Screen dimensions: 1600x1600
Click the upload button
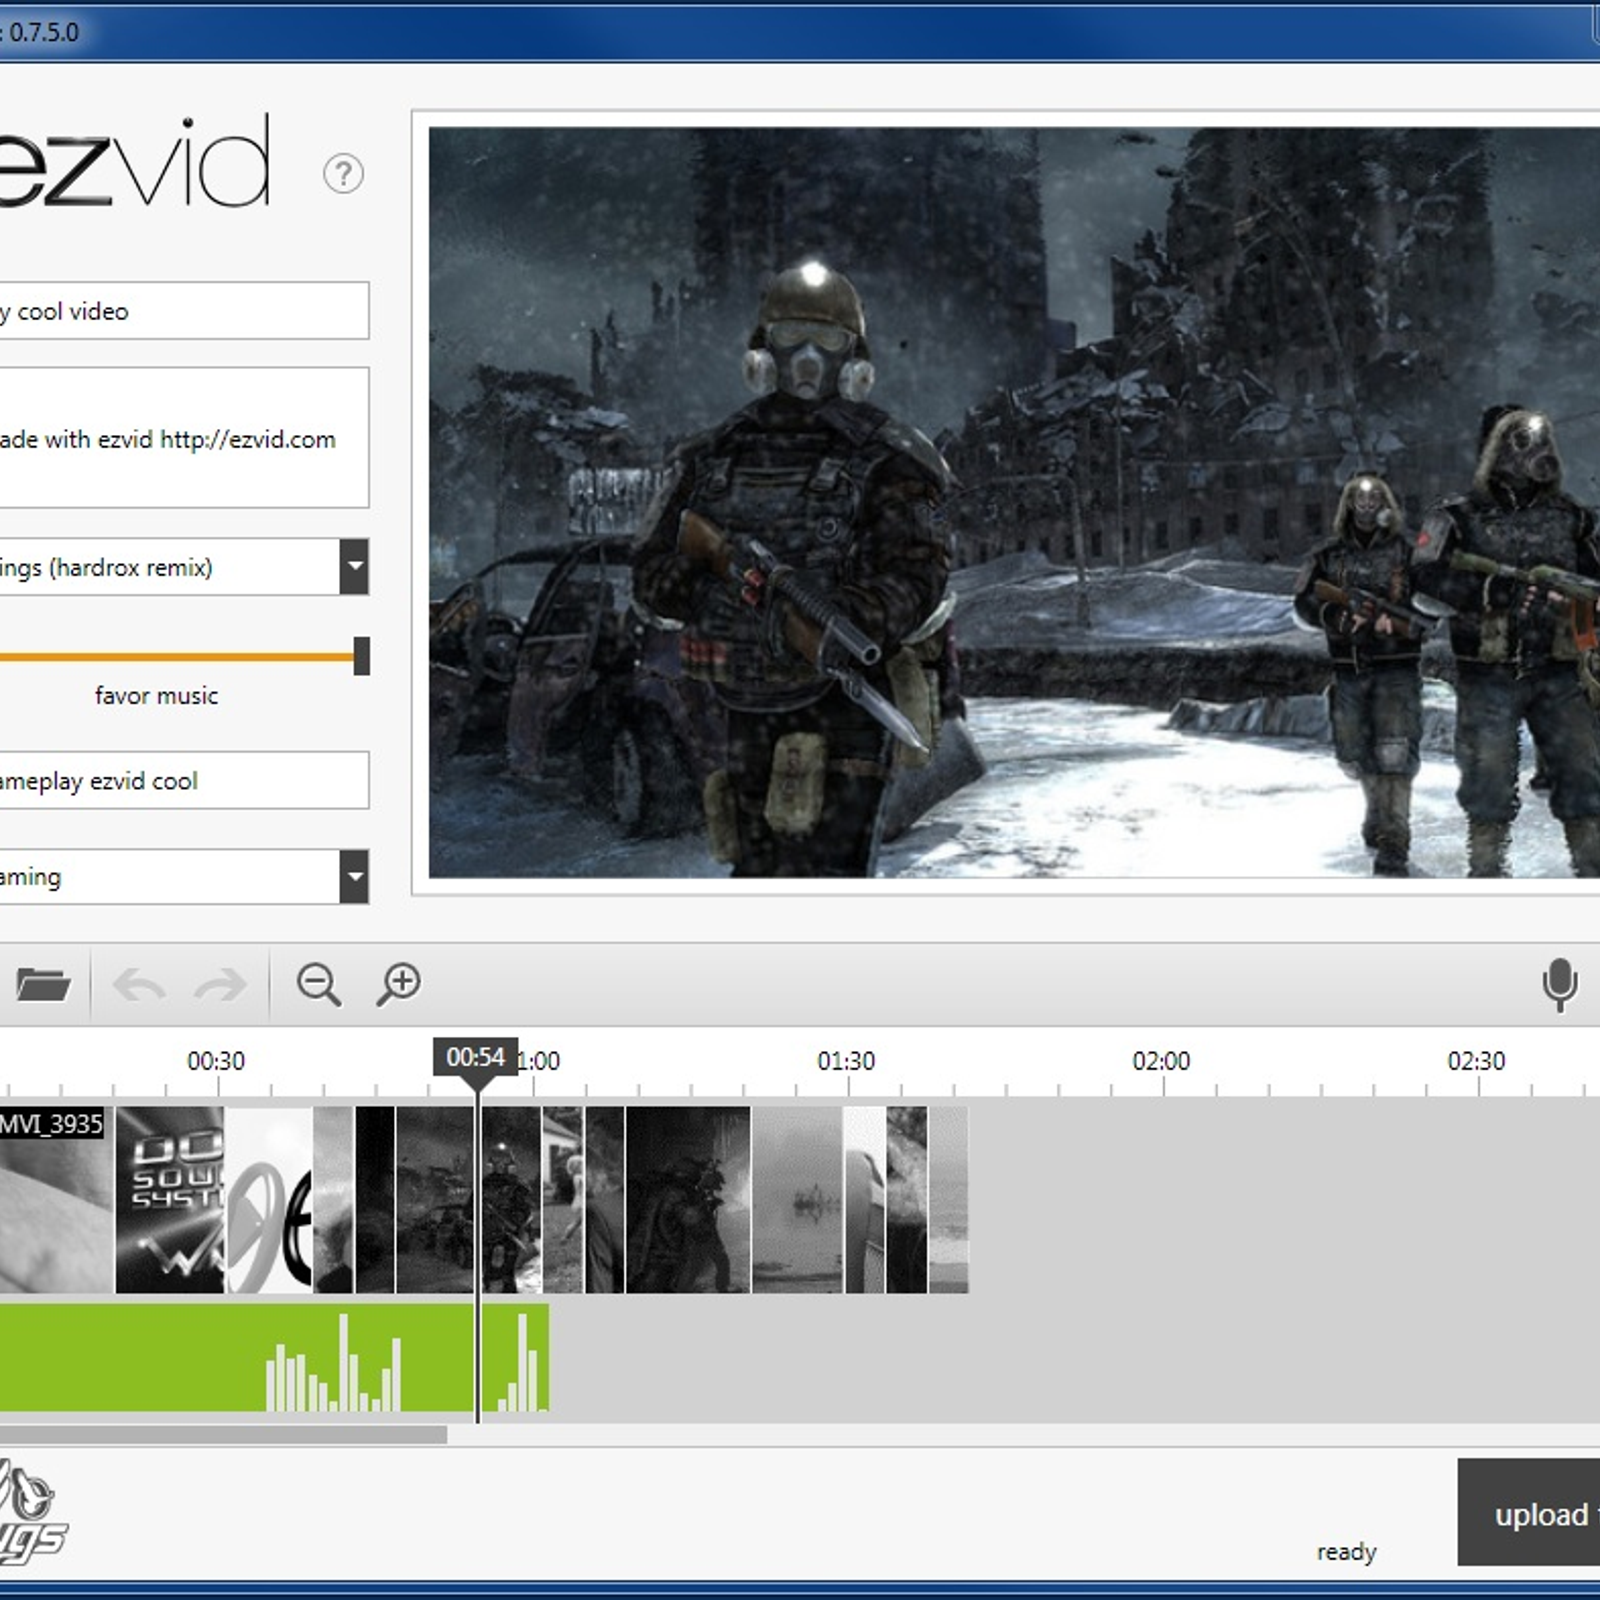coord(1529,1513)
